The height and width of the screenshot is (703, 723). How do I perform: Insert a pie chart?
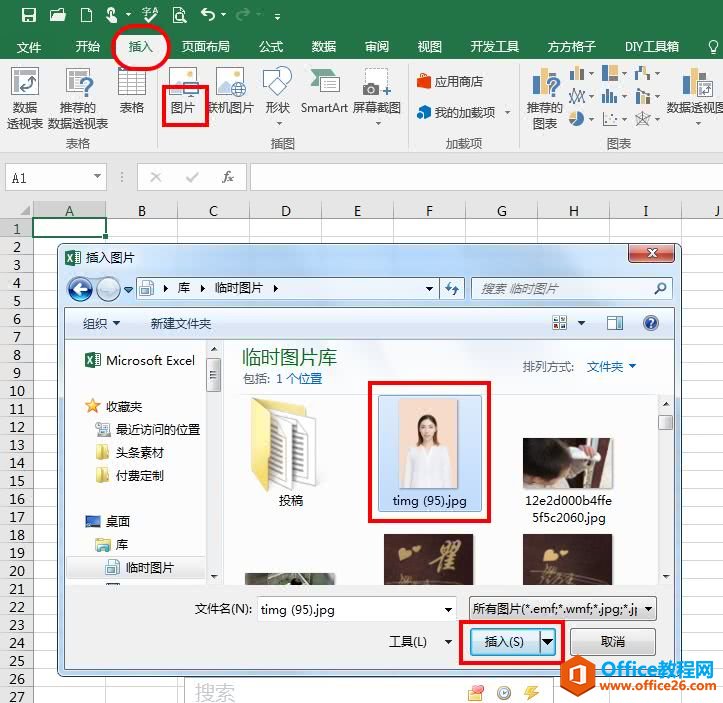click(x=576, y=119)
